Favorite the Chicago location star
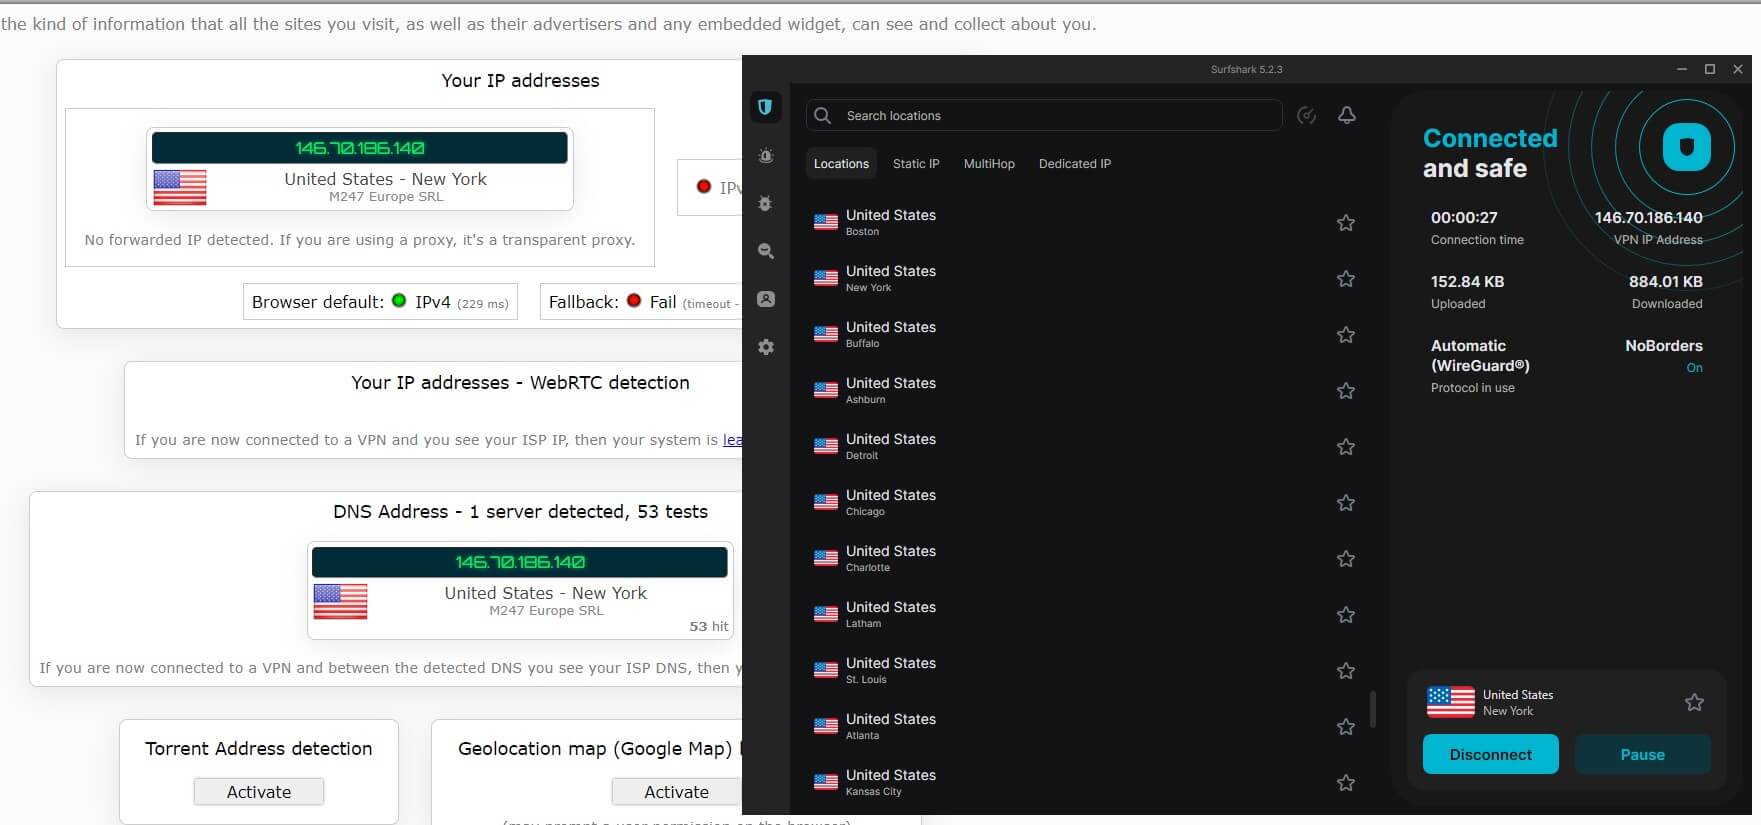This screenshot has height=825, width=1761. pyautogui.click(x=1346, y=503)
